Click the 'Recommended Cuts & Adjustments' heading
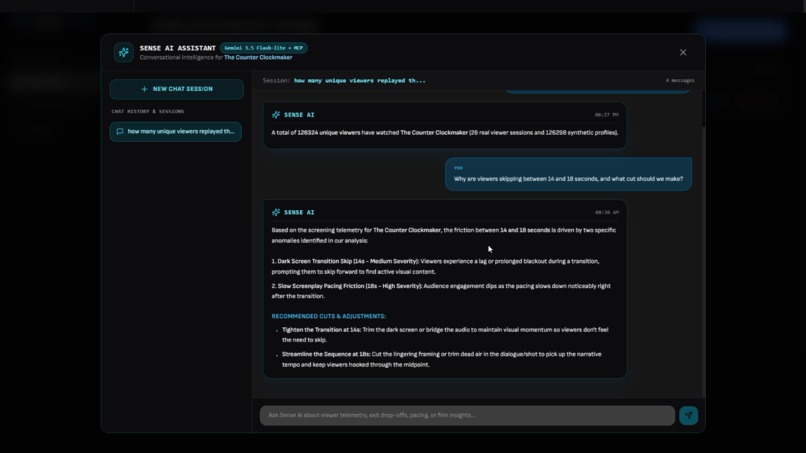Viewport: 806px width, 453px height. click(328, 316)
